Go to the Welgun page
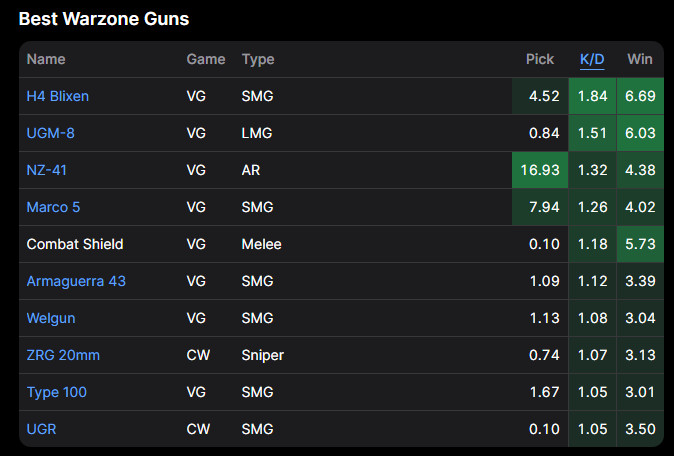 [51, 318]
